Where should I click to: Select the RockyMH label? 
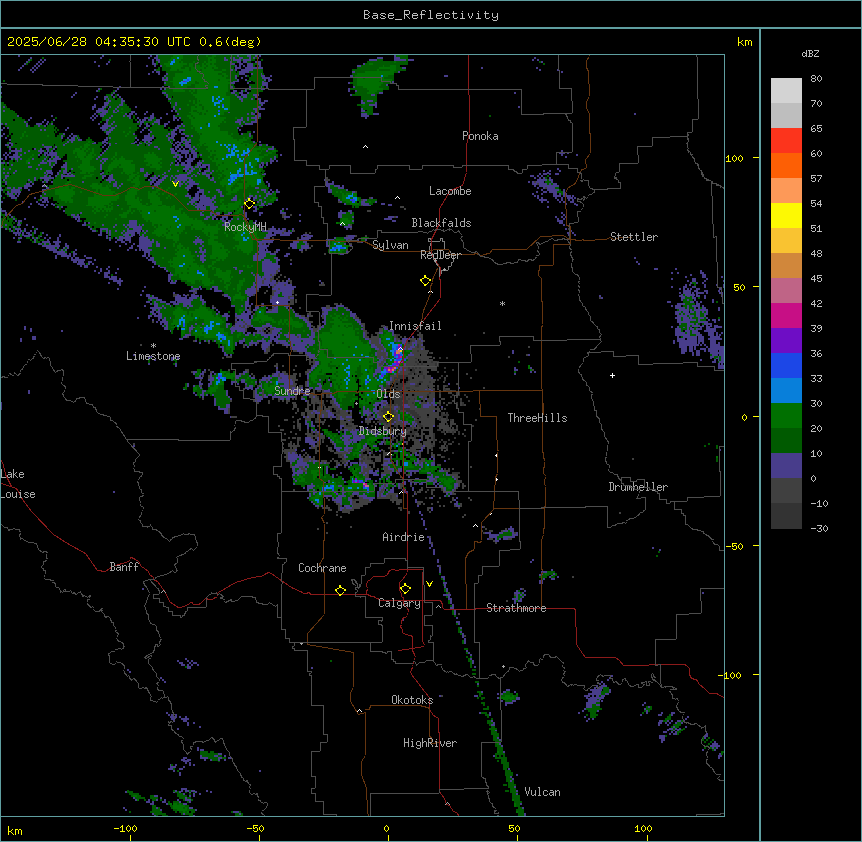245,227
